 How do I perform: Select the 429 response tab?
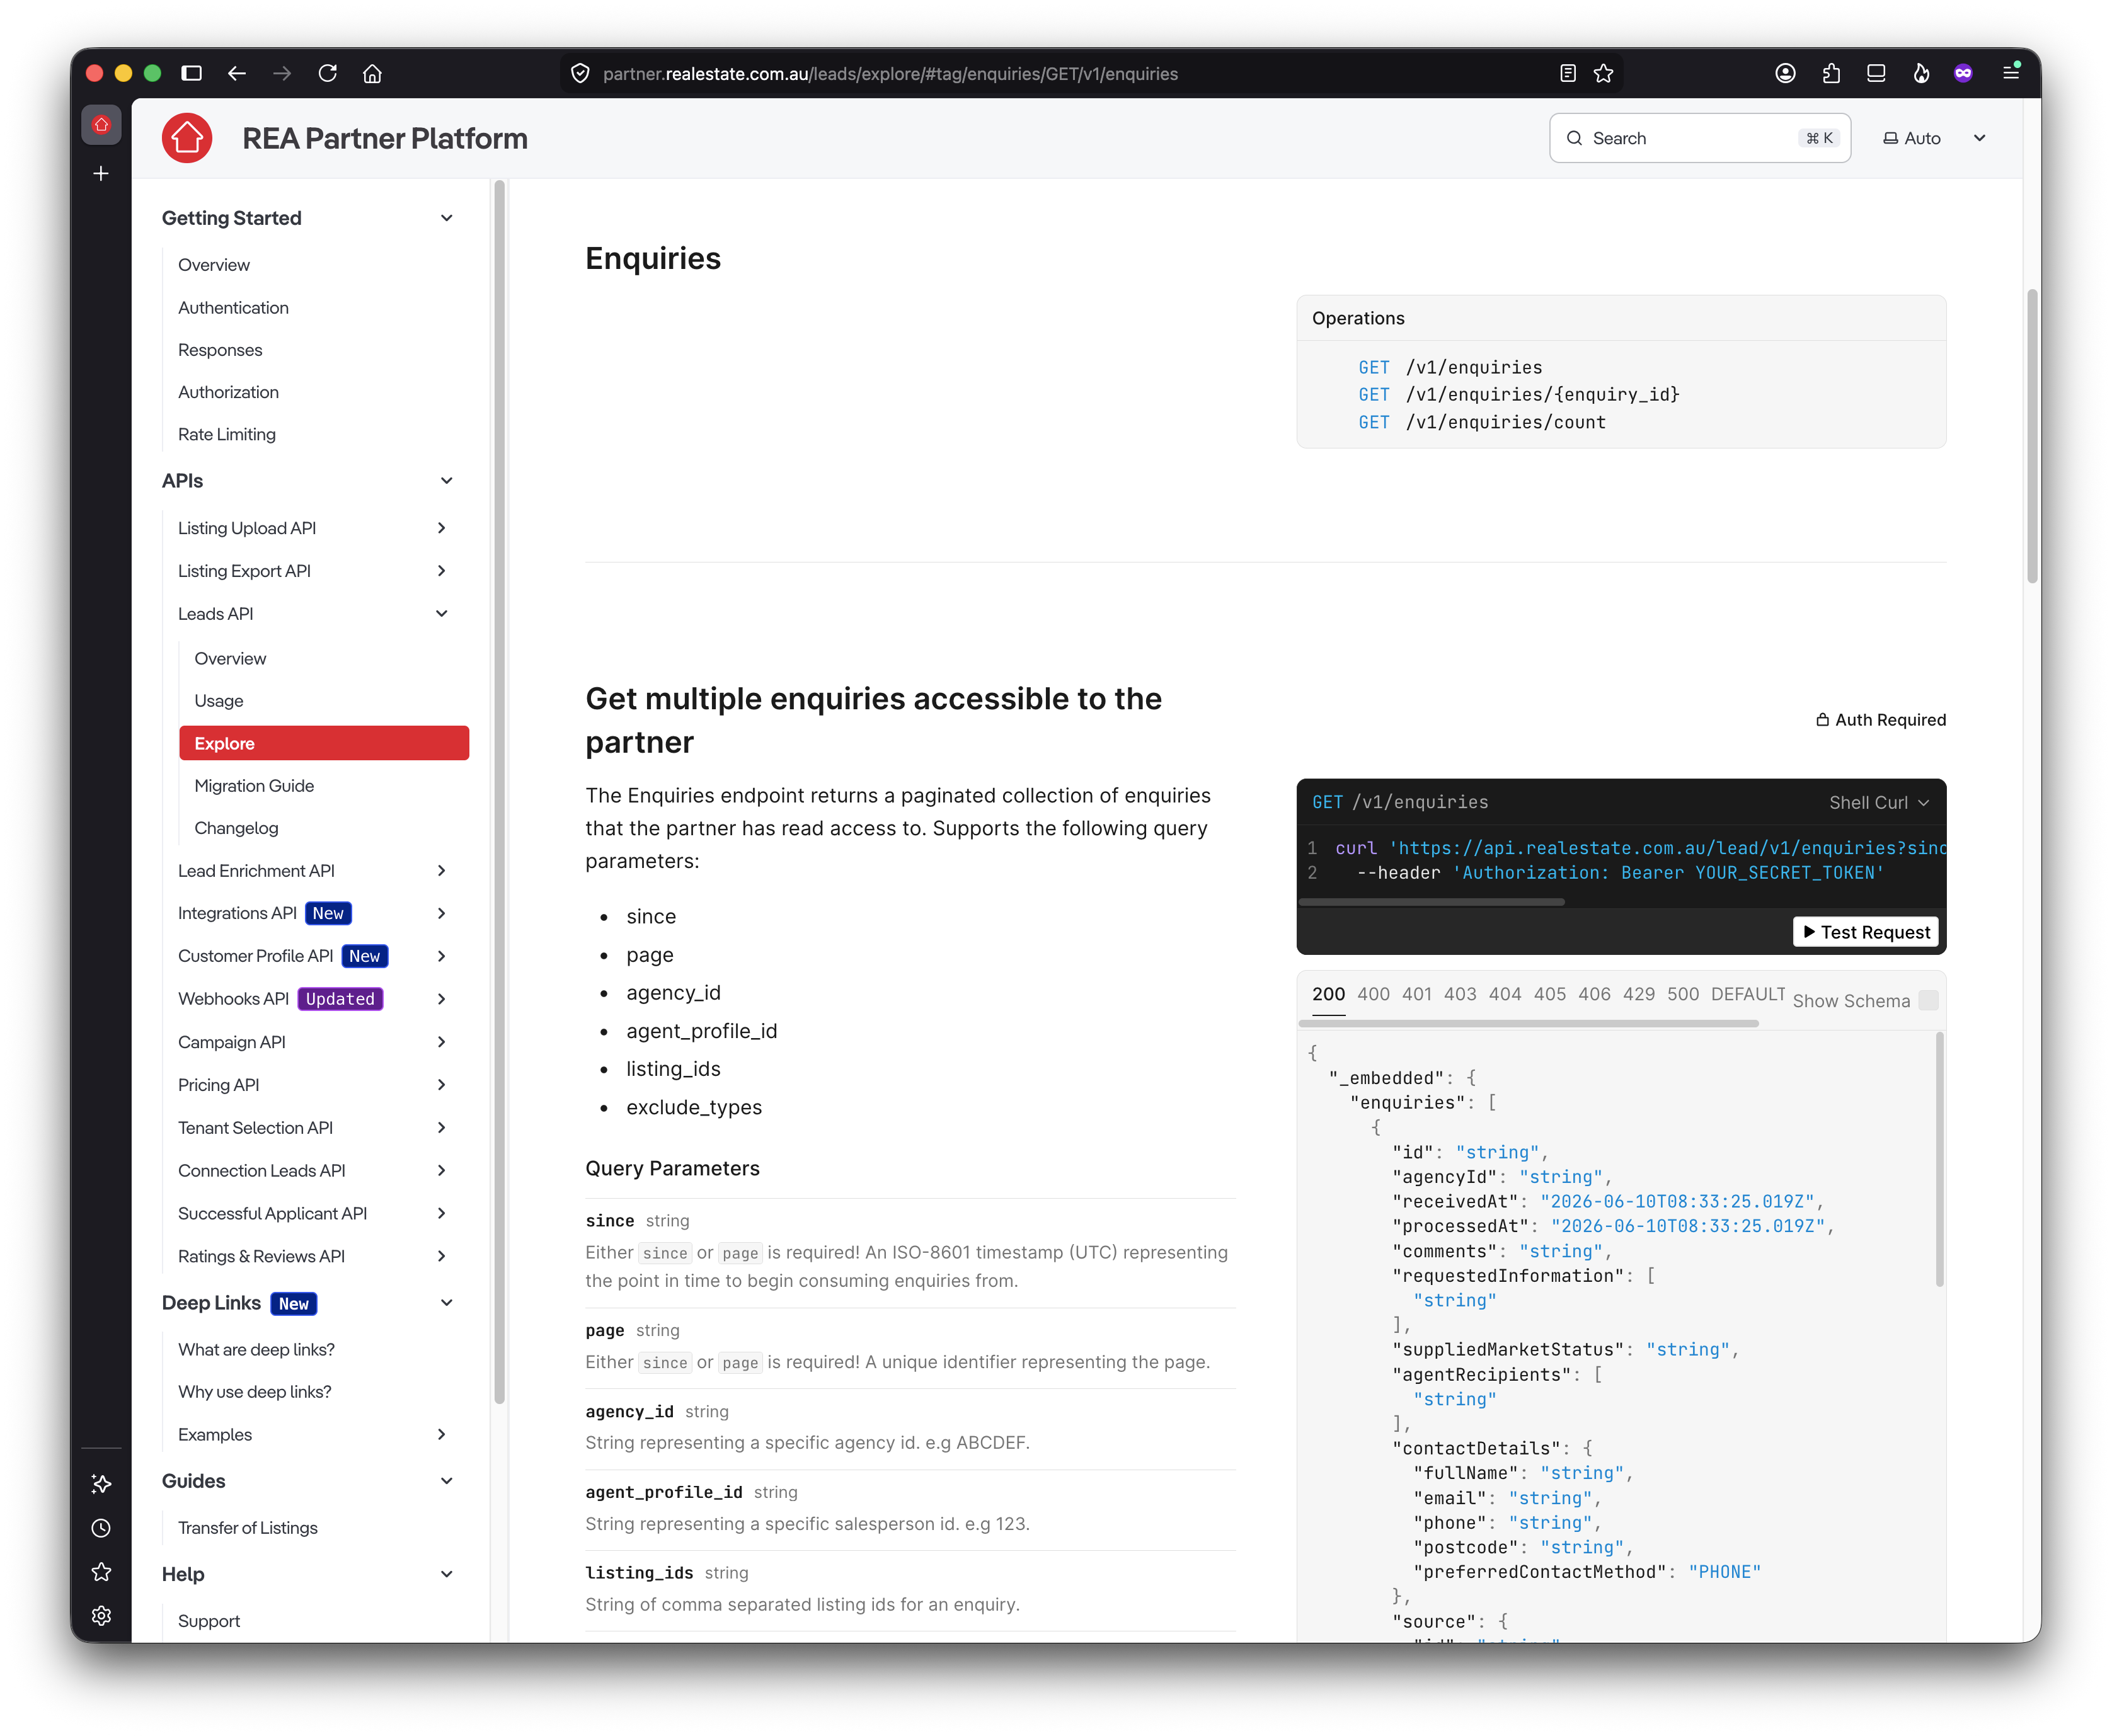tap(1638, 994)
